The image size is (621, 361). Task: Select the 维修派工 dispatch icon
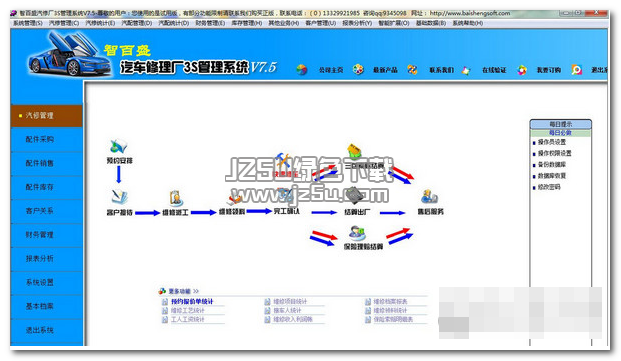pyautogui.click(x=175, y=198)
